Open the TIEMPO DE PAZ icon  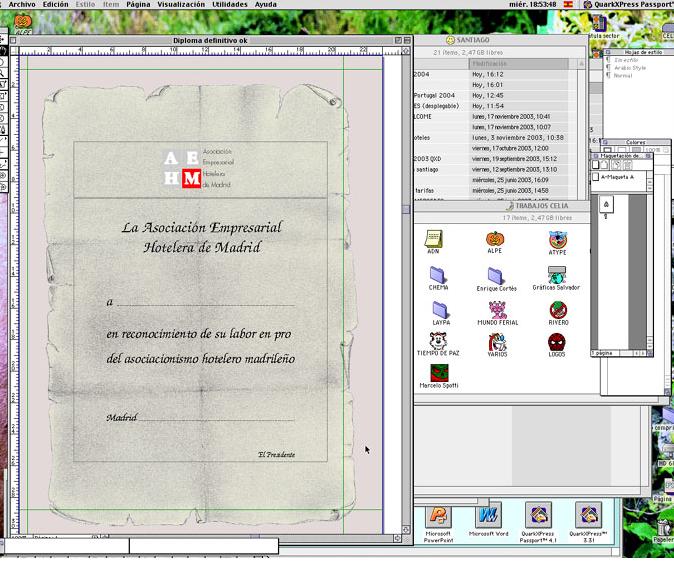[438, 344]
